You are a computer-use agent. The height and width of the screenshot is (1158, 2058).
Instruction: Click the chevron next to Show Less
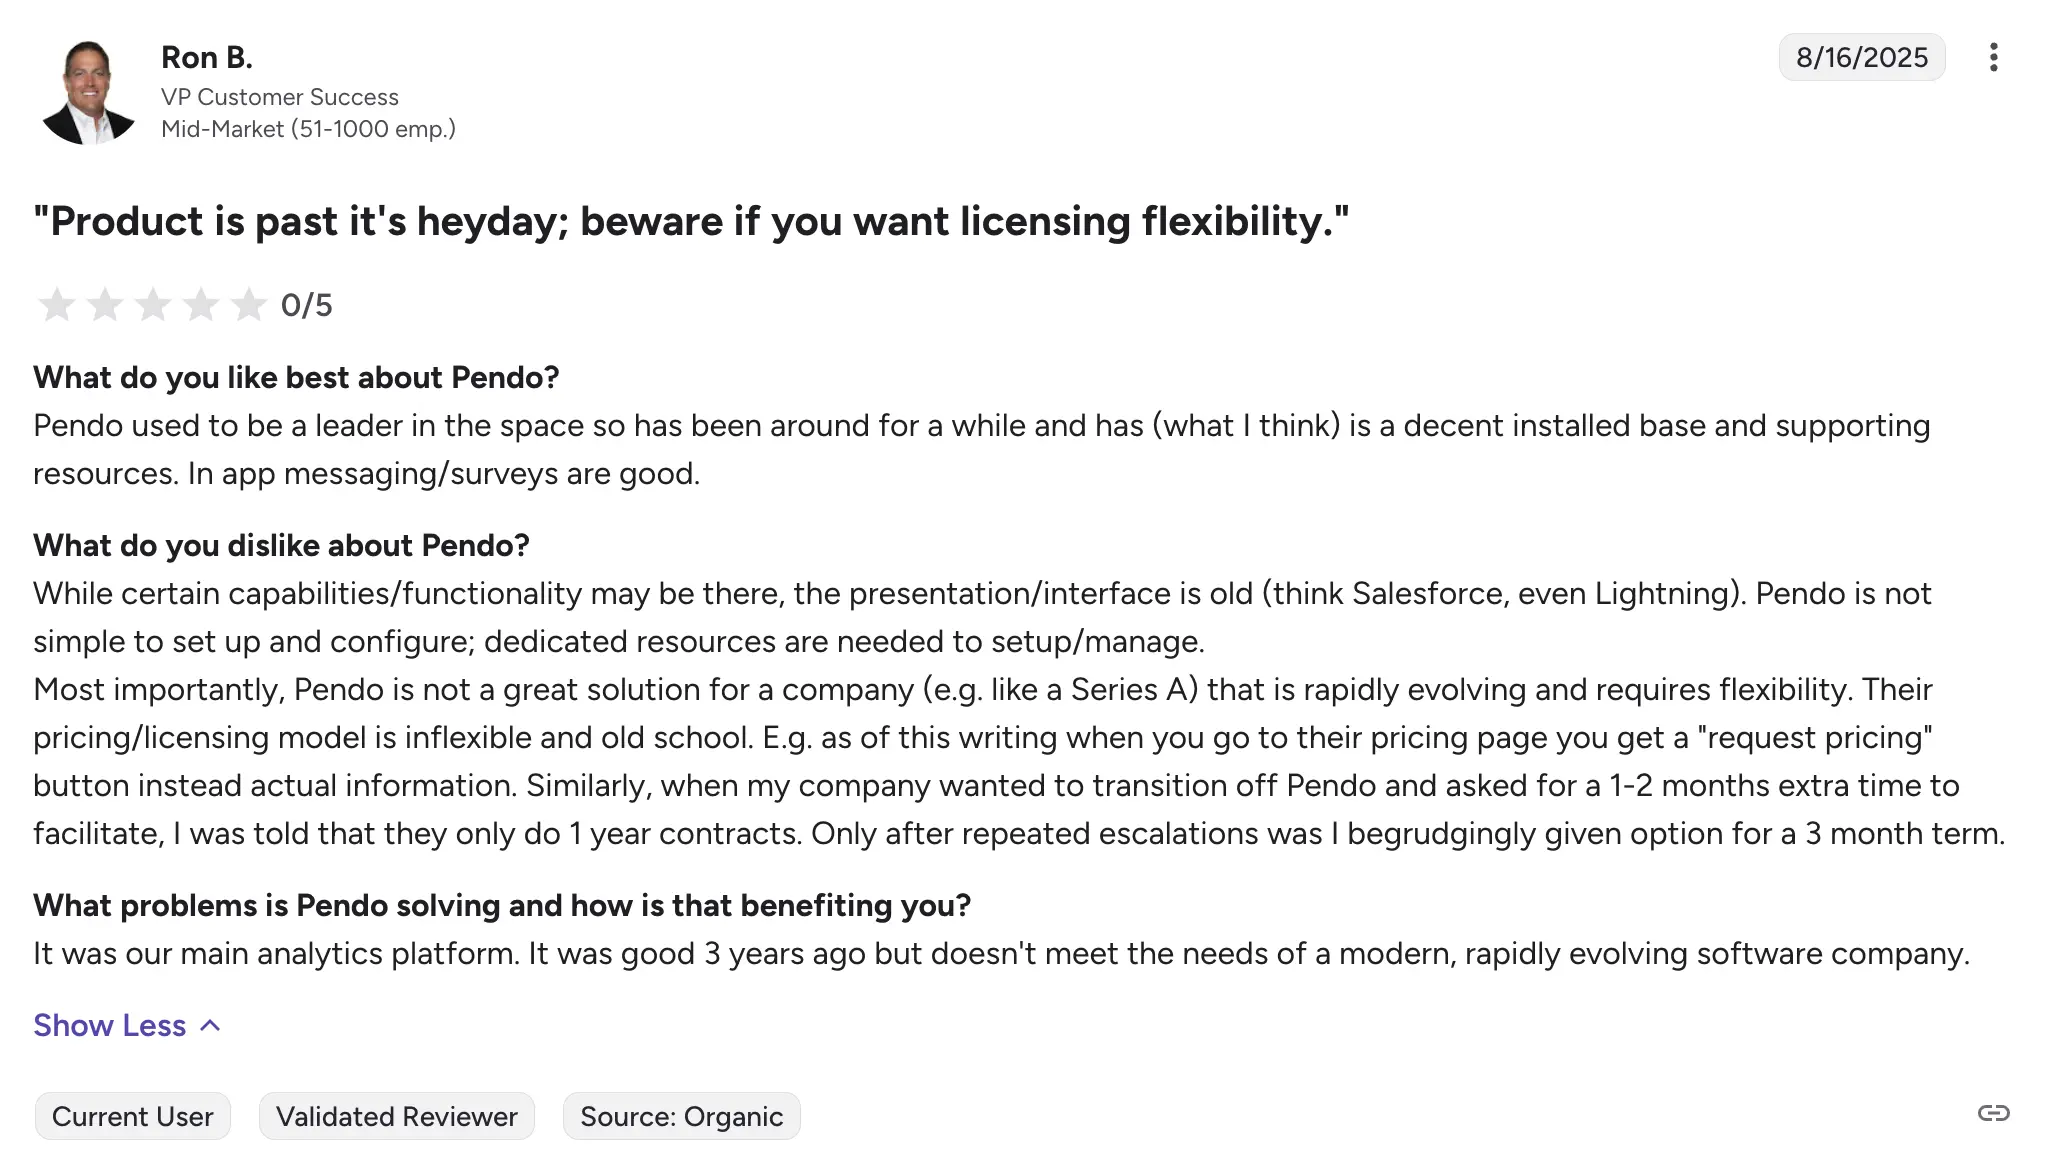[x=210, y=1025]
